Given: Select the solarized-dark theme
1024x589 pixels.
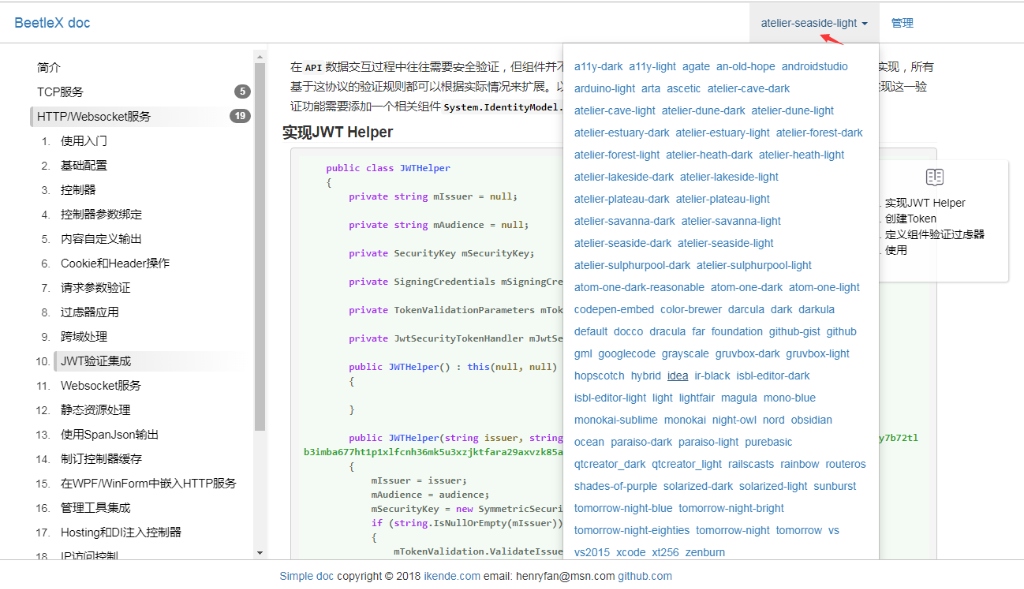Looking at the screenshot, I should 698,486.
